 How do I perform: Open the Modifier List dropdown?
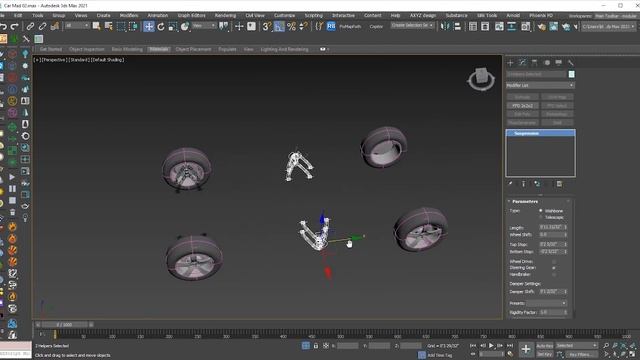coord(540,85)
